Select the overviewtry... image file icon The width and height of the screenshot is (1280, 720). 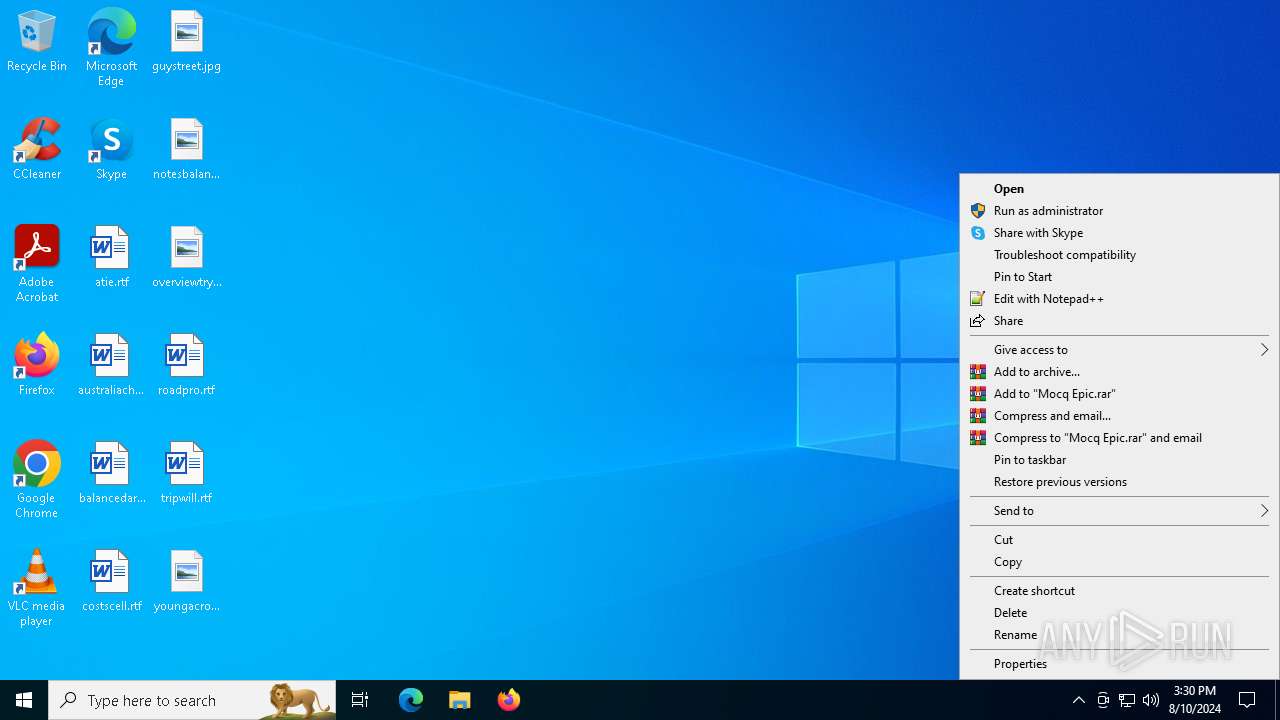(x=186, y=257)
